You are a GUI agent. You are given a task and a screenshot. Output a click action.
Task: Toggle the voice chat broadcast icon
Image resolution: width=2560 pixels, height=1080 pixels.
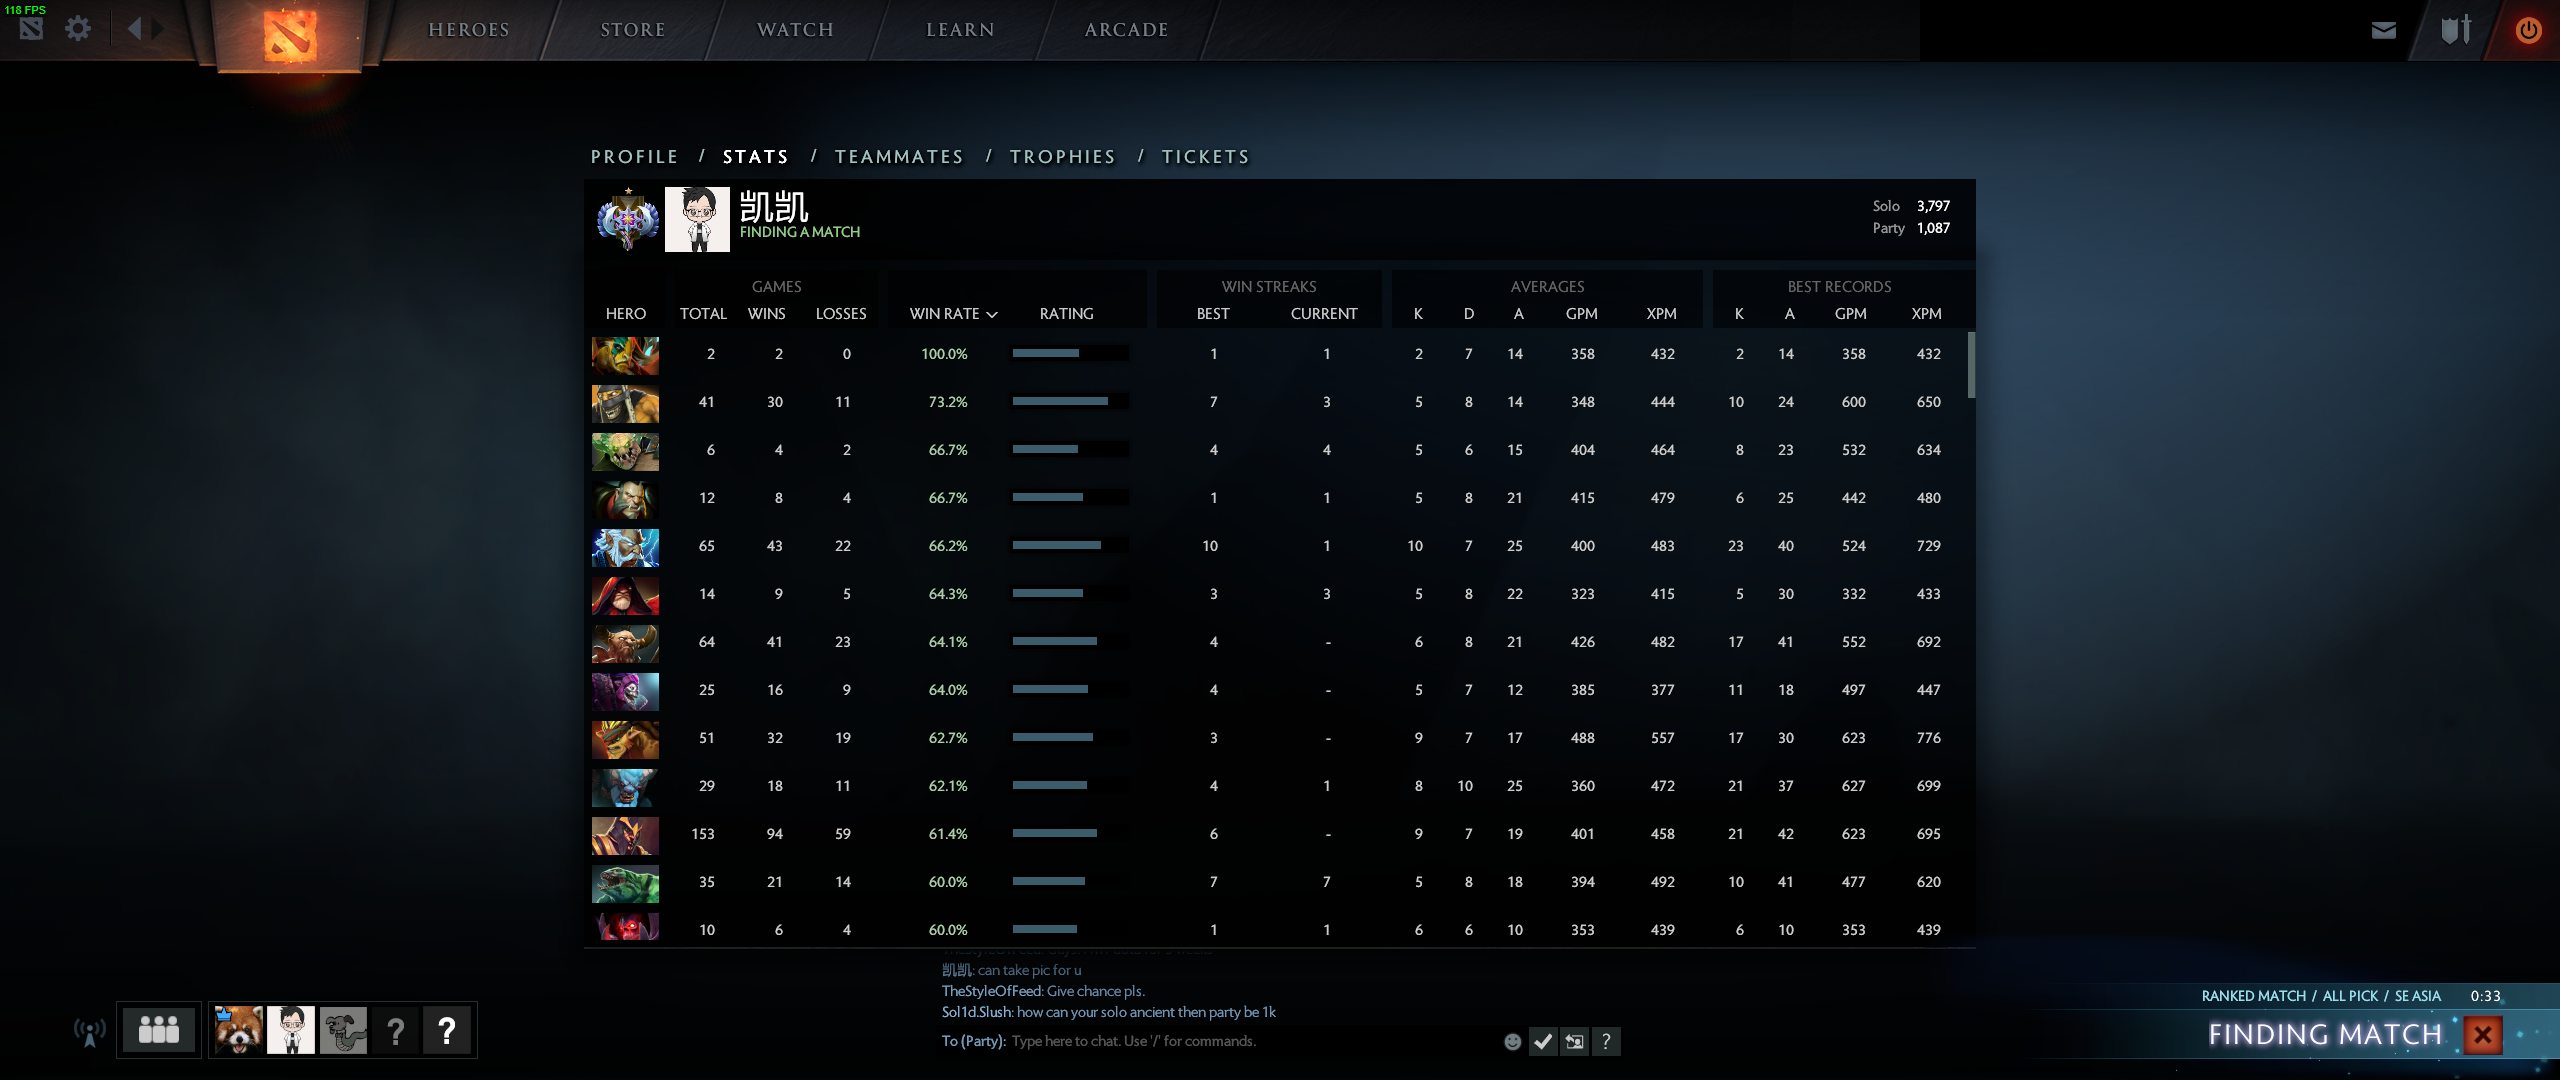coord(89,1031)
